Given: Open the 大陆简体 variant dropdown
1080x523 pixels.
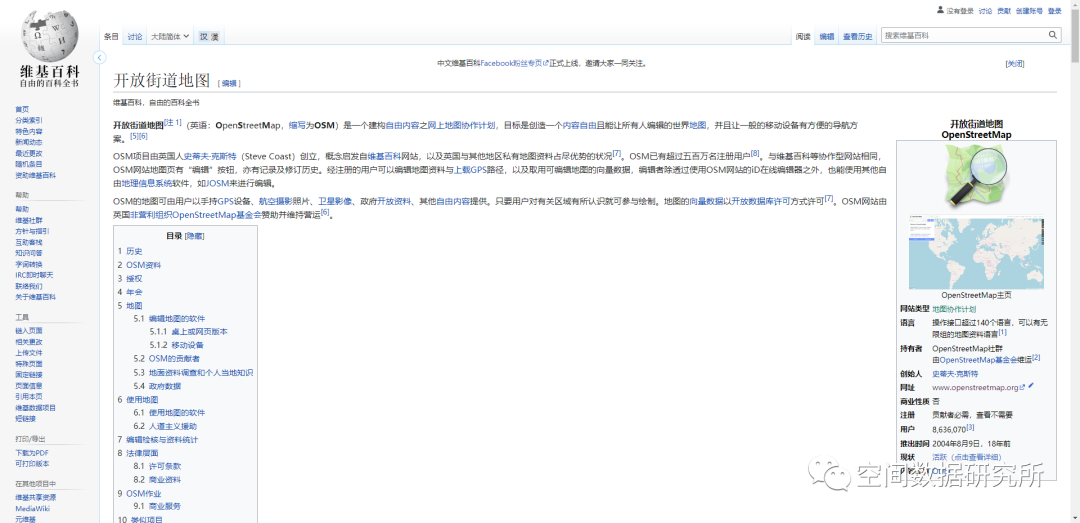Looking at the screenshot, I should 170,37.
